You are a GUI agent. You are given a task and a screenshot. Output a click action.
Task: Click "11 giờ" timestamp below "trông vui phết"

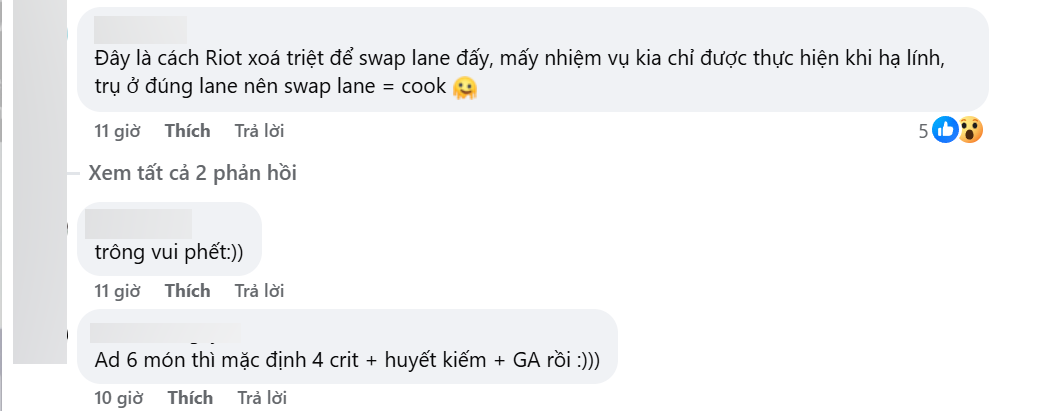pos(117,291)
